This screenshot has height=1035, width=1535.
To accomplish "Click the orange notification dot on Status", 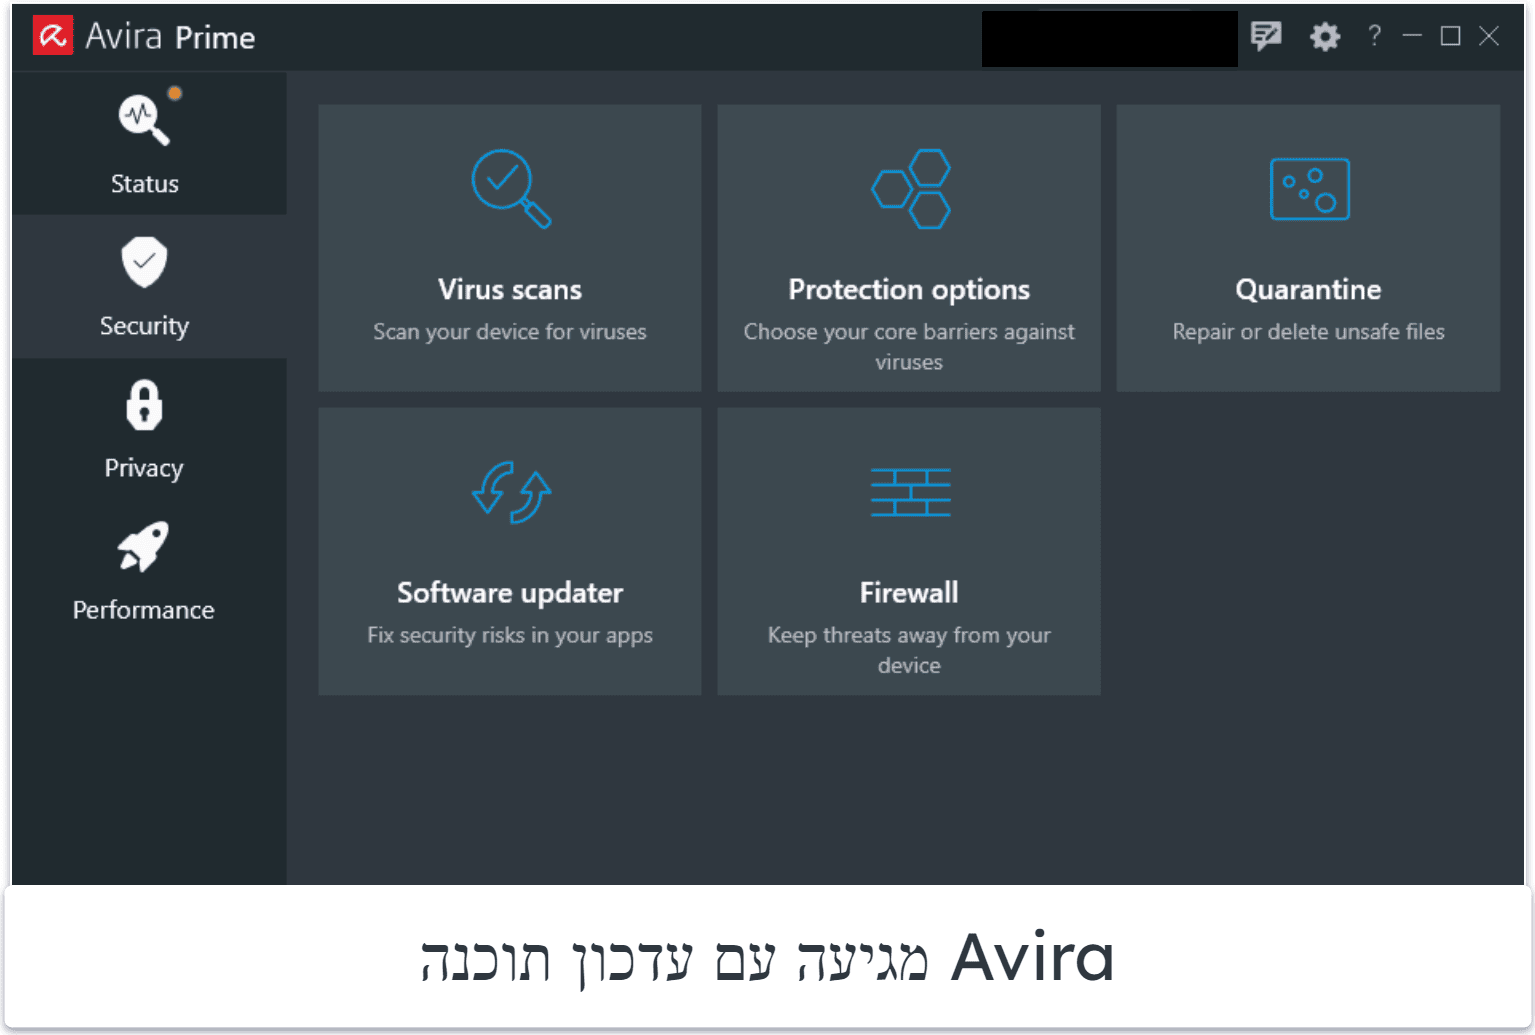I will (x=175, y=93).
